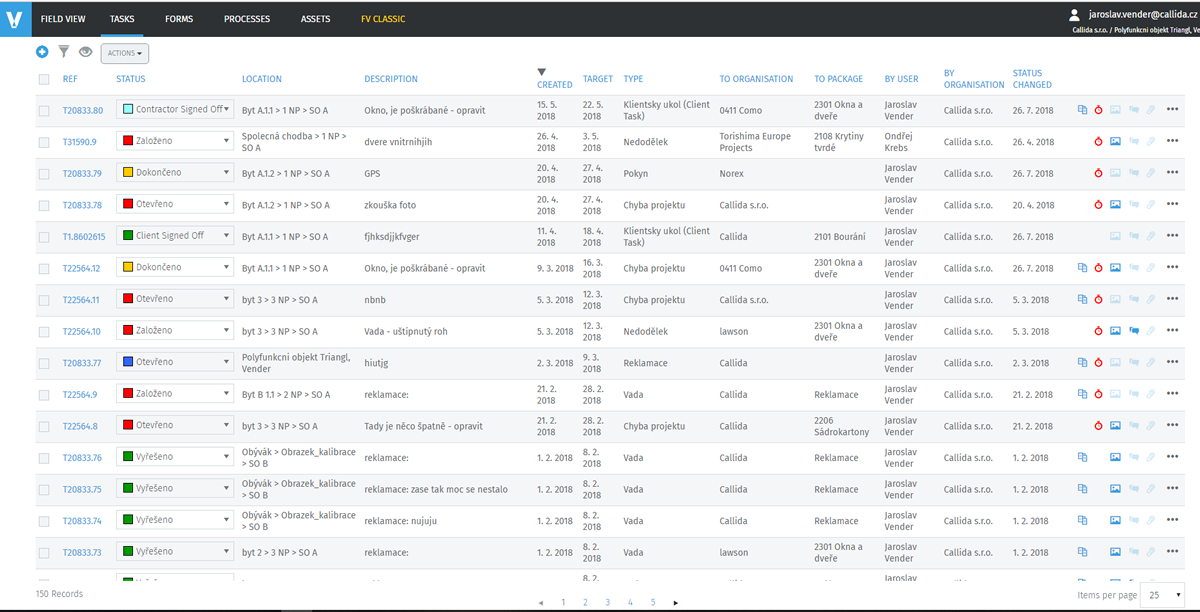
Task: Toggle the eye view options icon
Action: pyautogui.click(x=85, y=52)
